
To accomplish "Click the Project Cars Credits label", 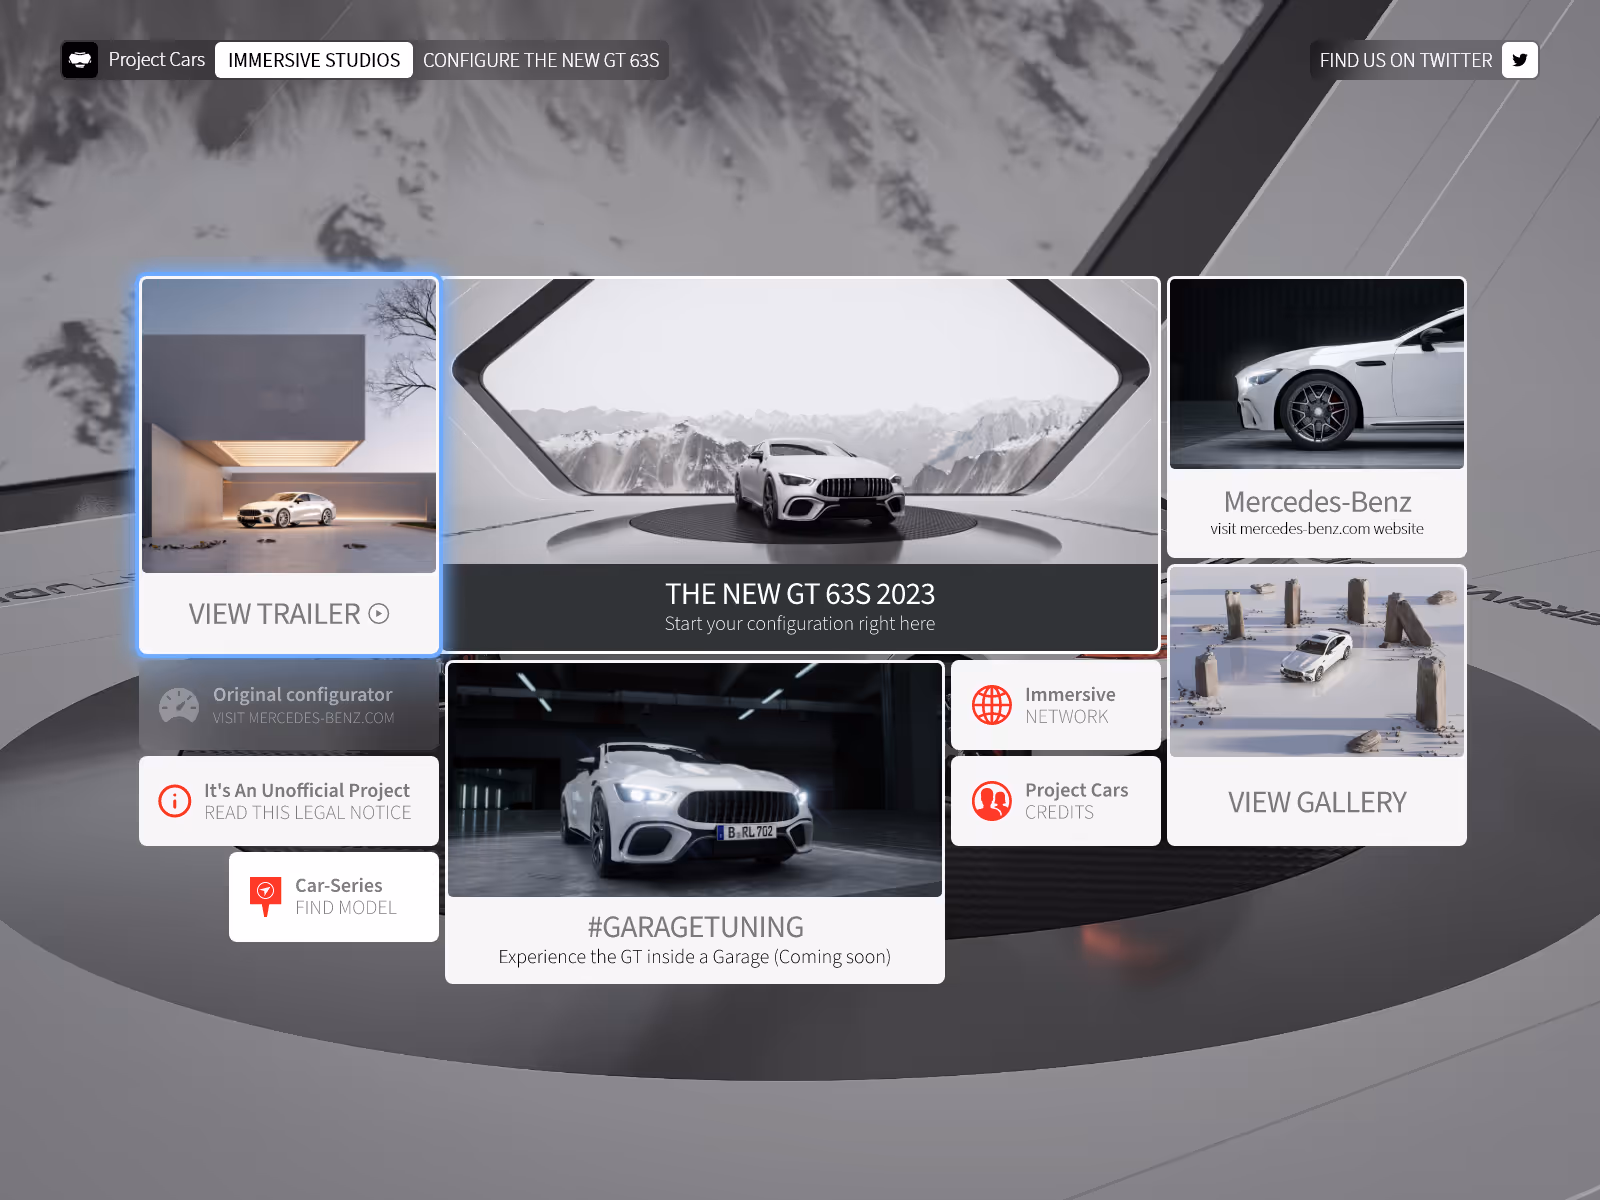I will (1077, 801).
